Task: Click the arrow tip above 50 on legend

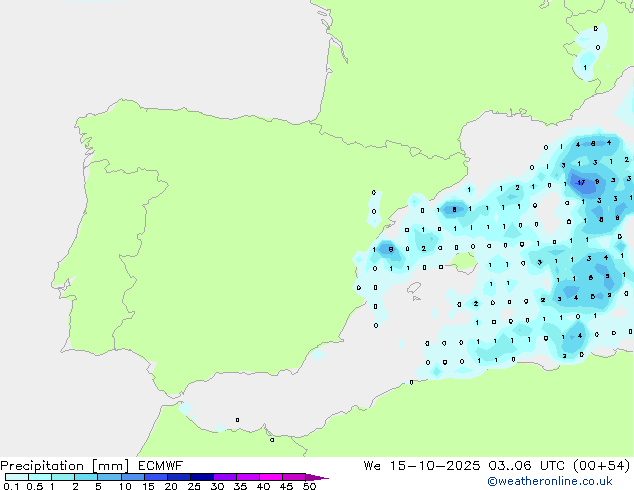Action: 317,477
